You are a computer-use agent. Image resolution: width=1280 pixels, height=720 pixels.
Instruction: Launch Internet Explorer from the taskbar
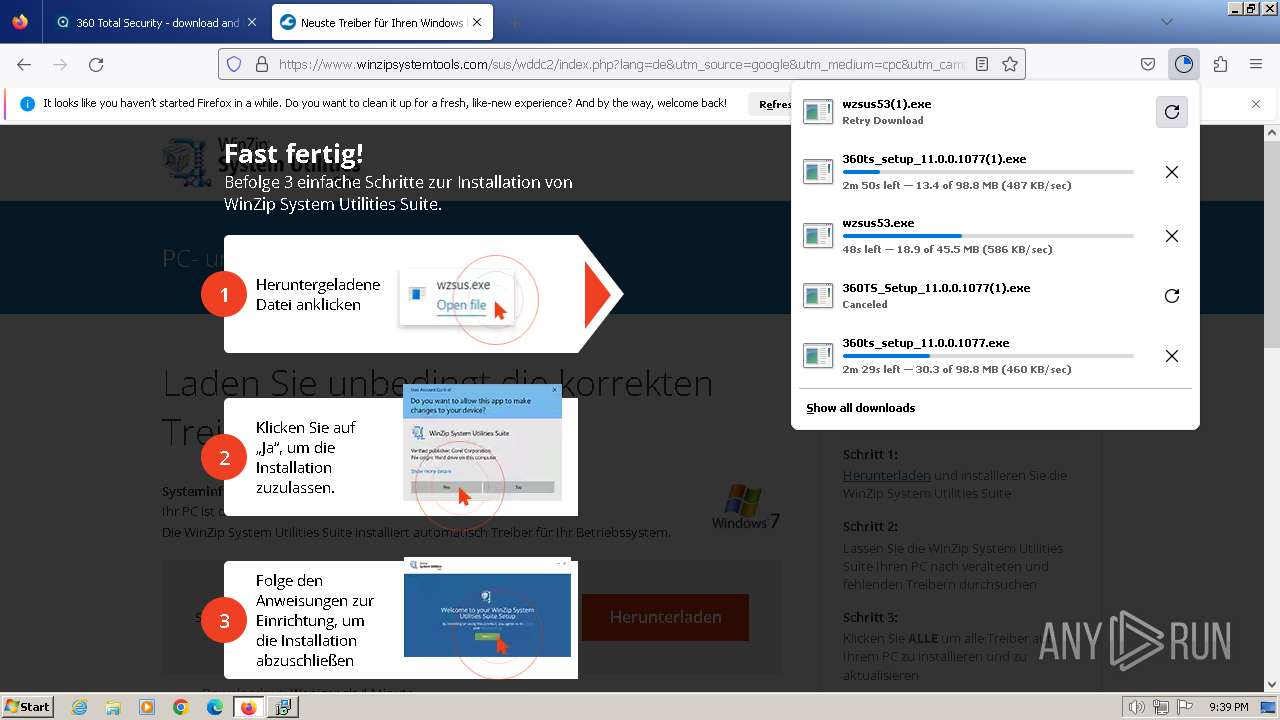point(80,707)
